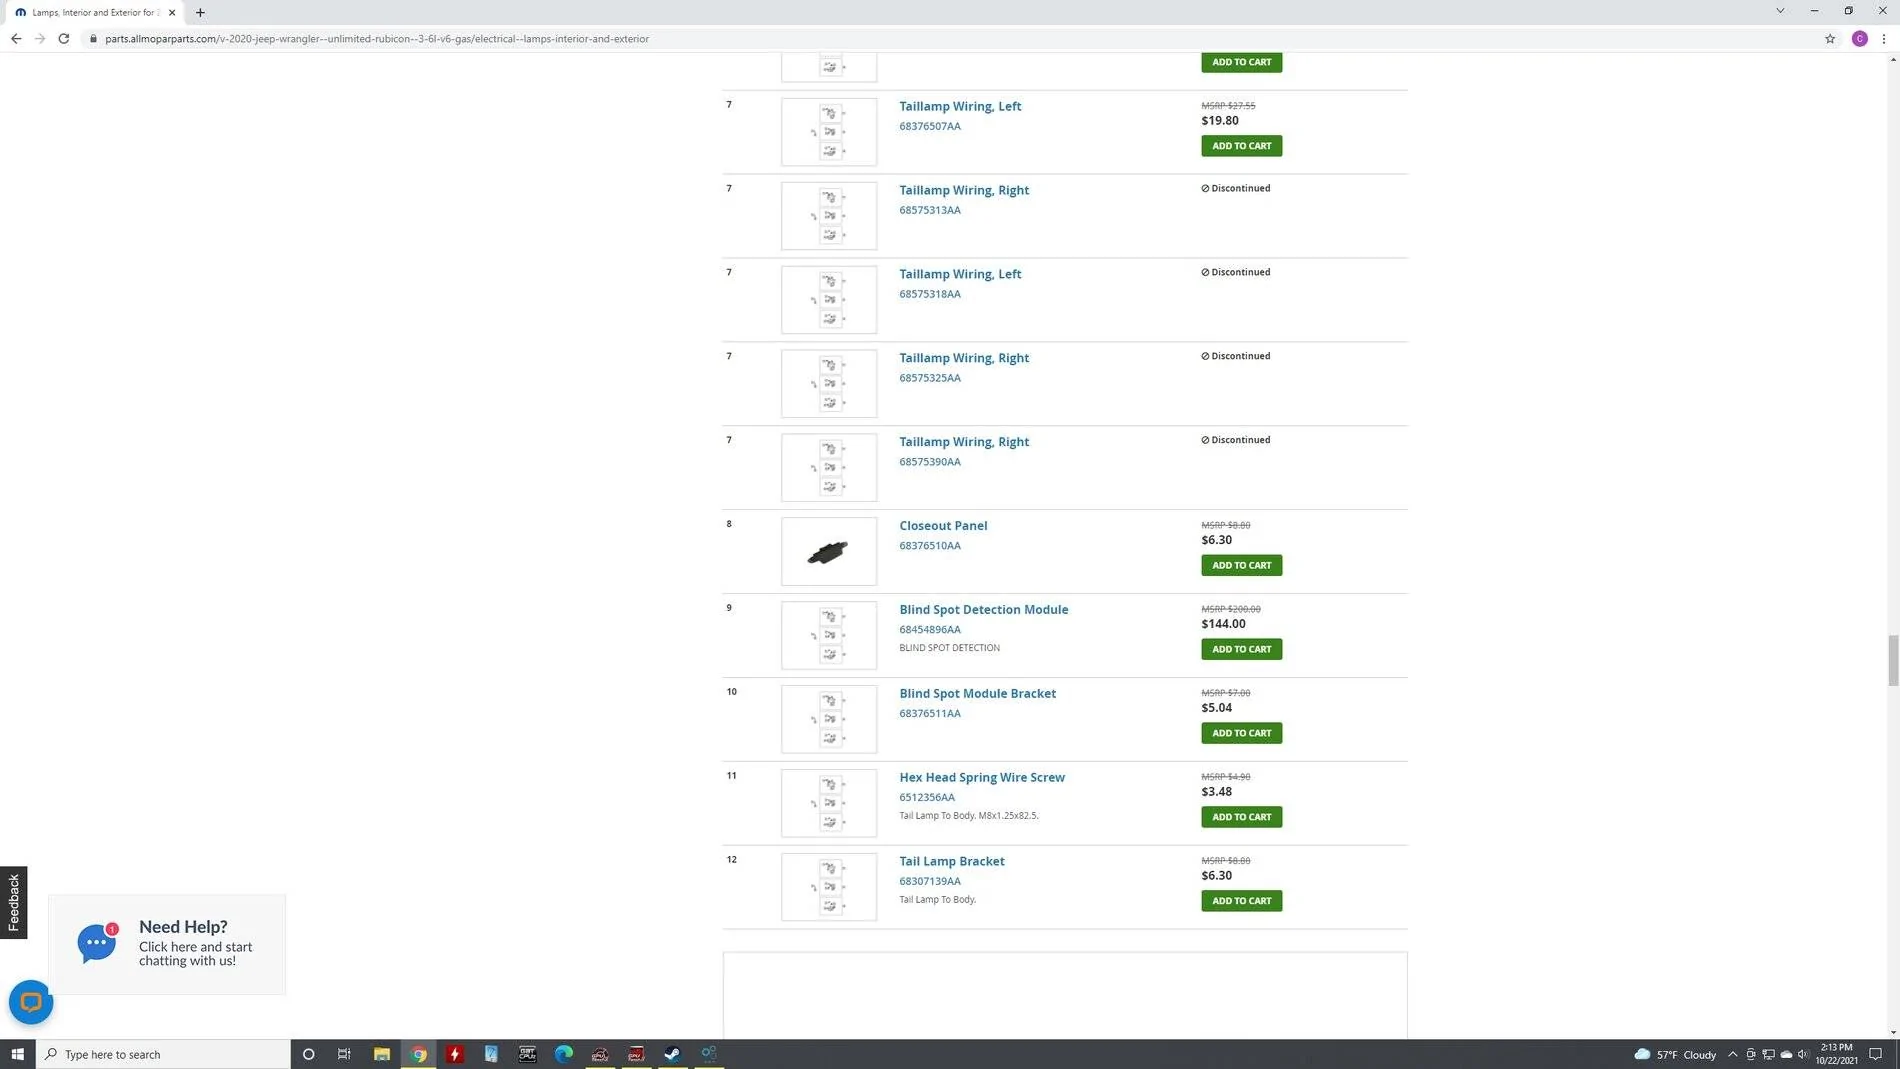Click the page vertical scrollbar thumb

(x=1892, y=661)
